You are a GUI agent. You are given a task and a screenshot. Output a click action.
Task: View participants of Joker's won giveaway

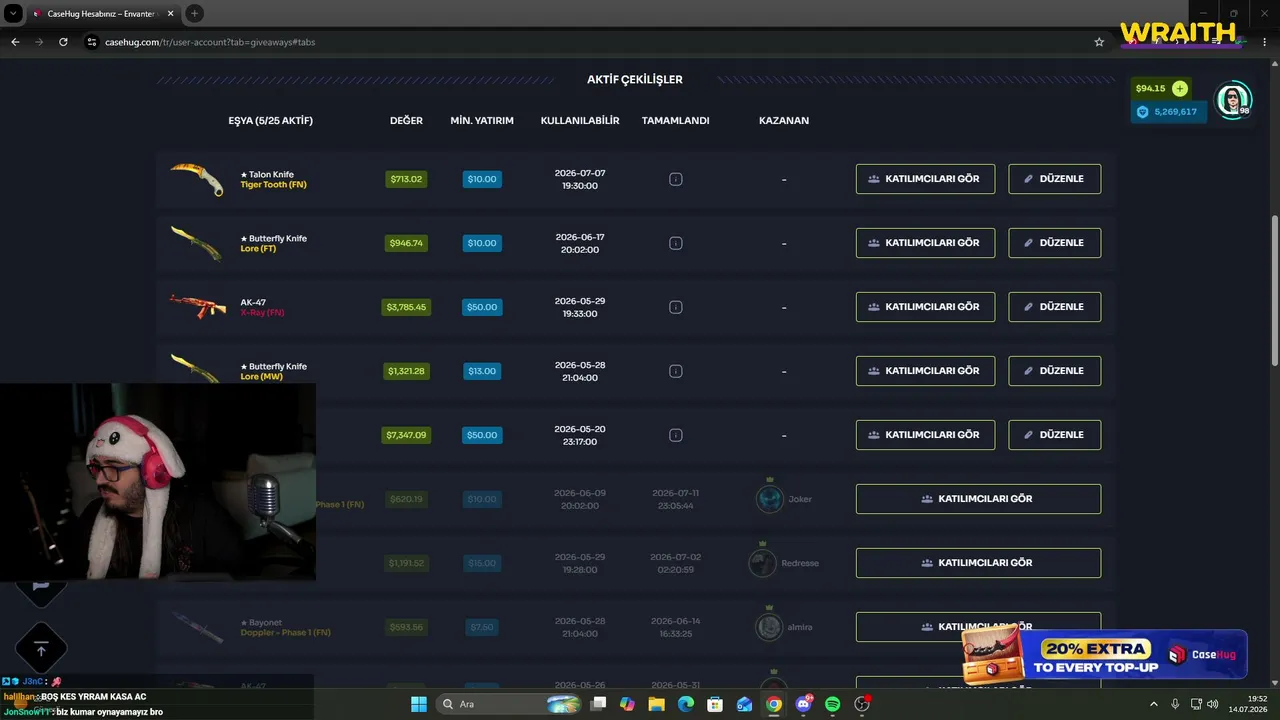(978, 499)
